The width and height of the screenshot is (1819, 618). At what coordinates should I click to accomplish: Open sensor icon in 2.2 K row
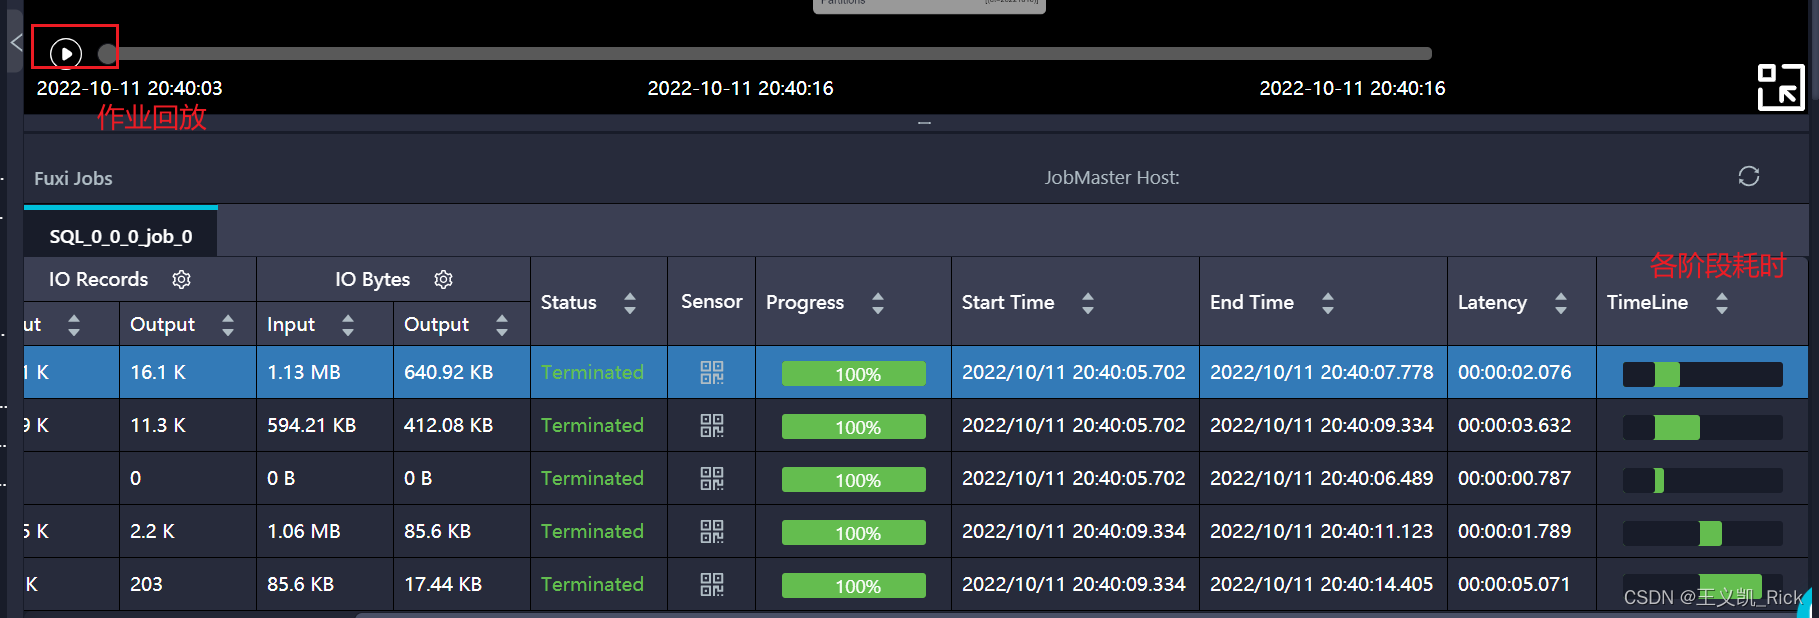click(712, 532)
